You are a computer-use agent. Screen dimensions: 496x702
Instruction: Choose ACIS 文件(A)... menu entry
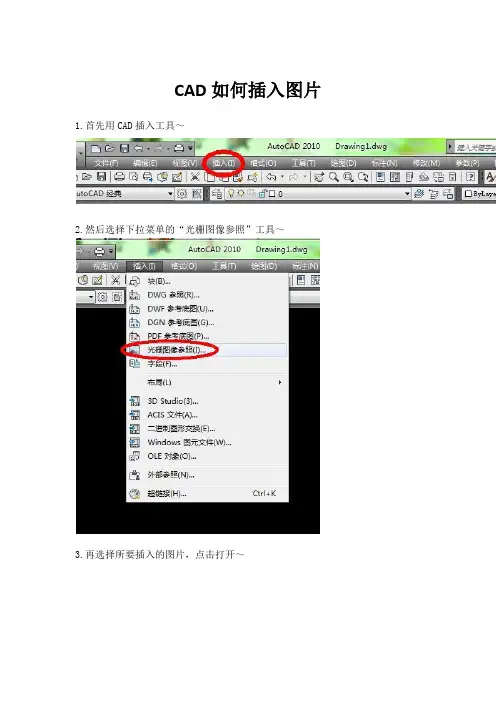207,415
